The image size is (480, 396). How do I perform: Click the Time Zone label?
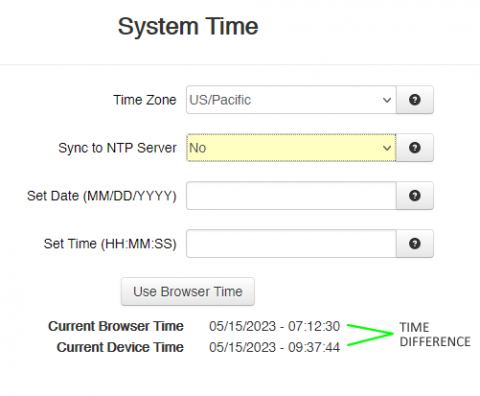[x=145, y=100]
